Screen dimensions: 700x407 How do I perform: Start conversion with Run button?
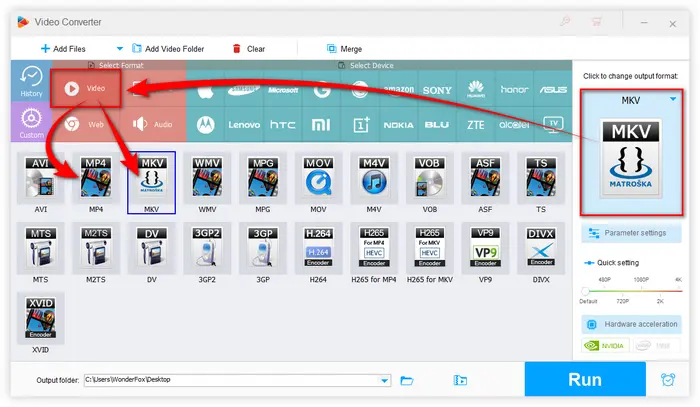(x=585, y=379)
